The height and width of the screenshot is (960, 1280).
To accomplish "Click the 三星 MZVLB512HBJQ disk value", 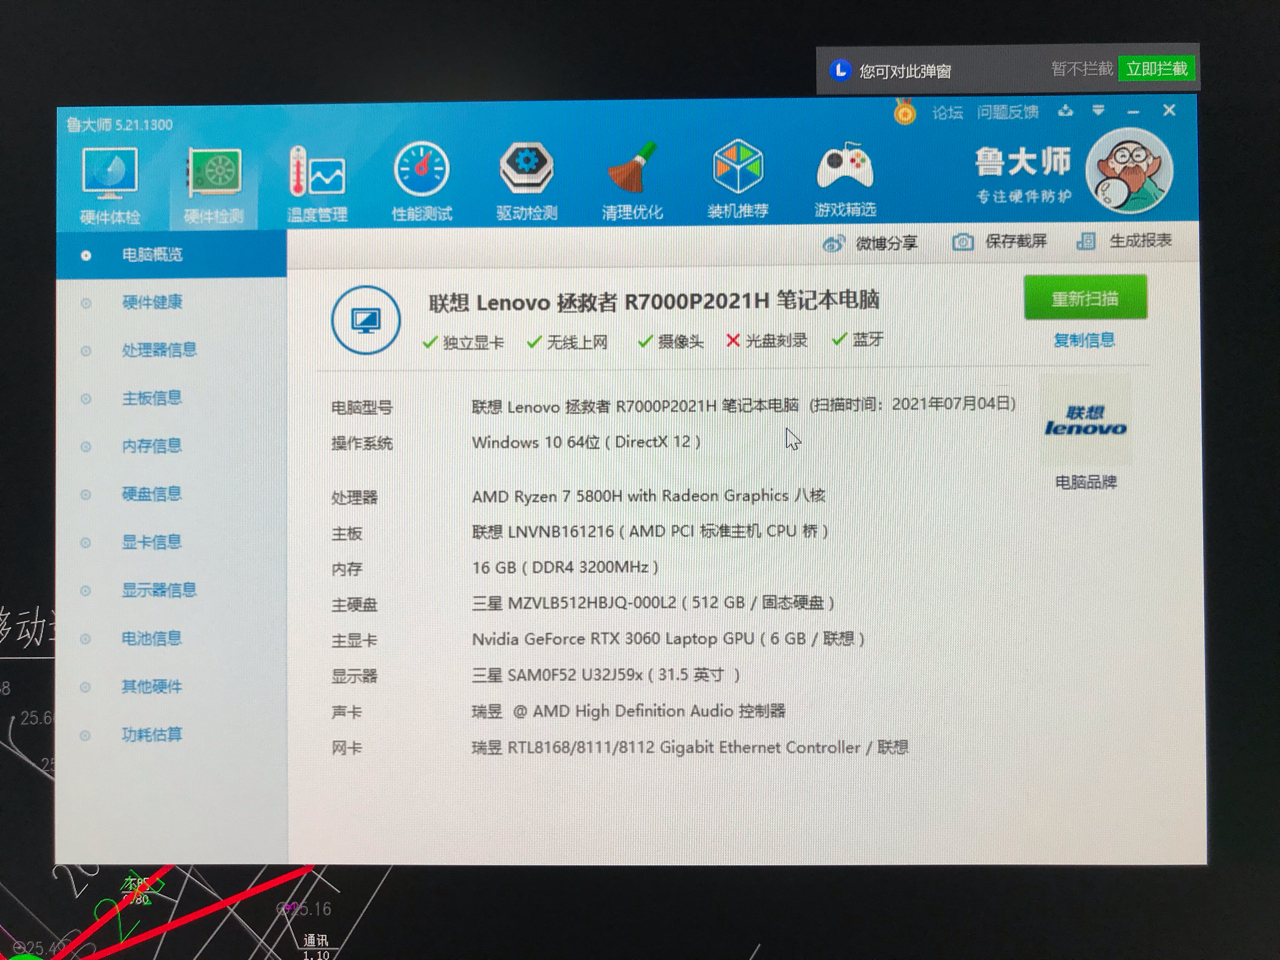I will [x=653, y=602].
